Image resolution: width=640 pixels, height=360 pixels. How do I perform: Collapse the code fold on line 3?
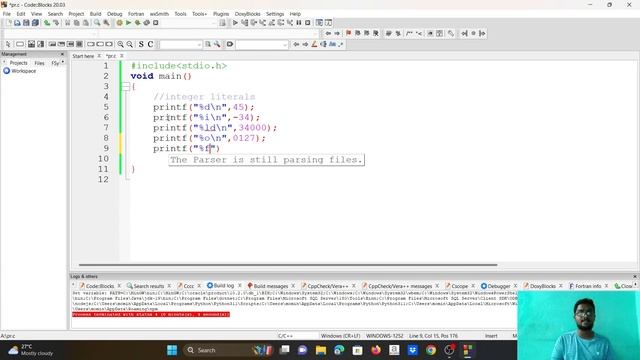126,86
